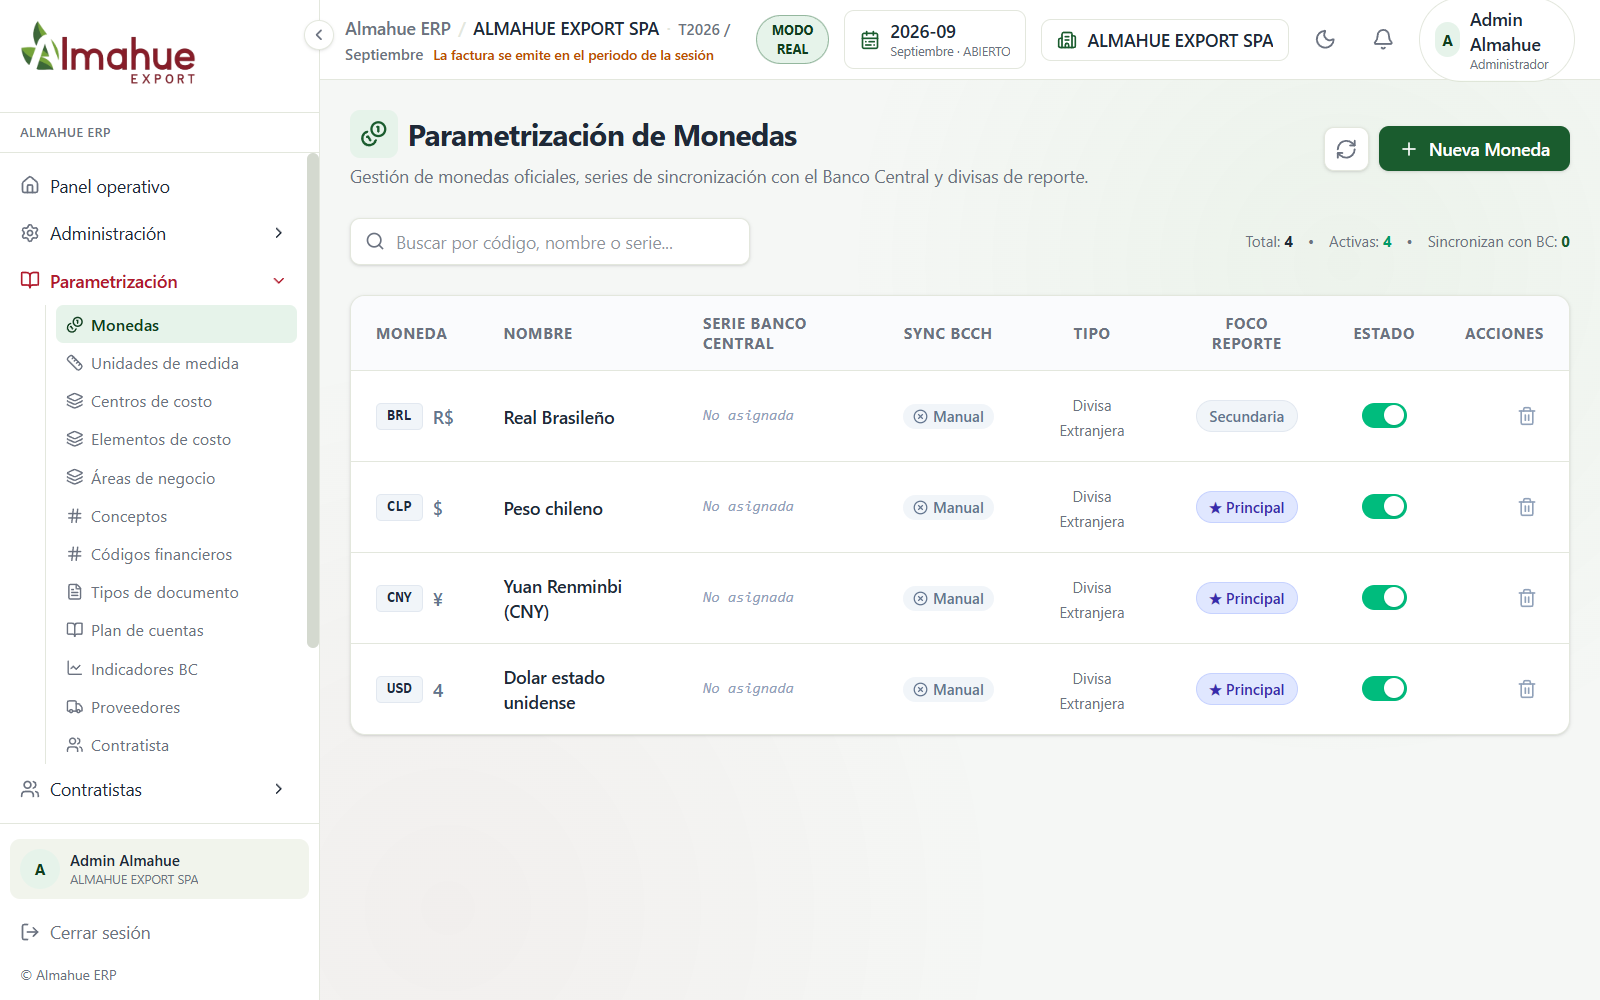Click the Principal badge in CLP row
Image resolution: width=1600 pixels, height=1000 pixels.
(1247, 507)
